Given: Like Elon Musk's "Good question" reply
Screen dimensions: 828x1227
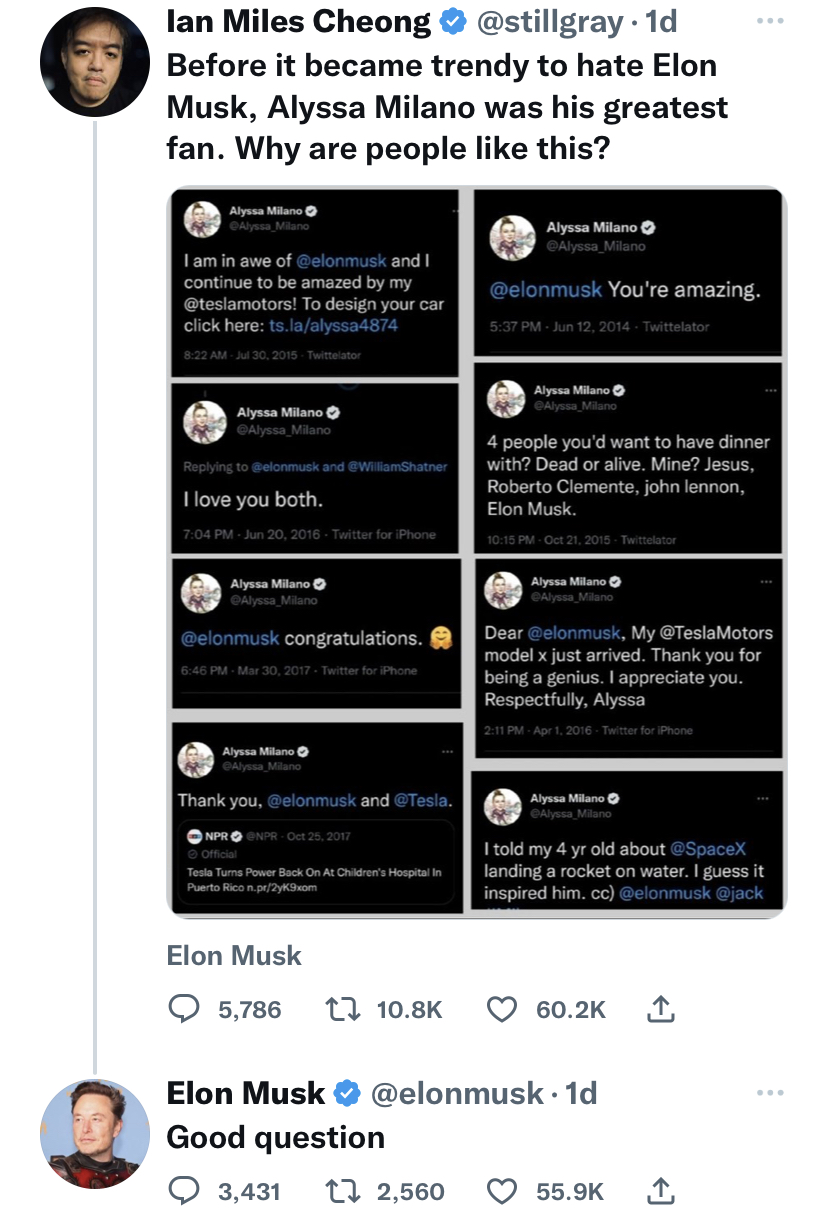Looking at the screenshot, I should pos(503,1191).
